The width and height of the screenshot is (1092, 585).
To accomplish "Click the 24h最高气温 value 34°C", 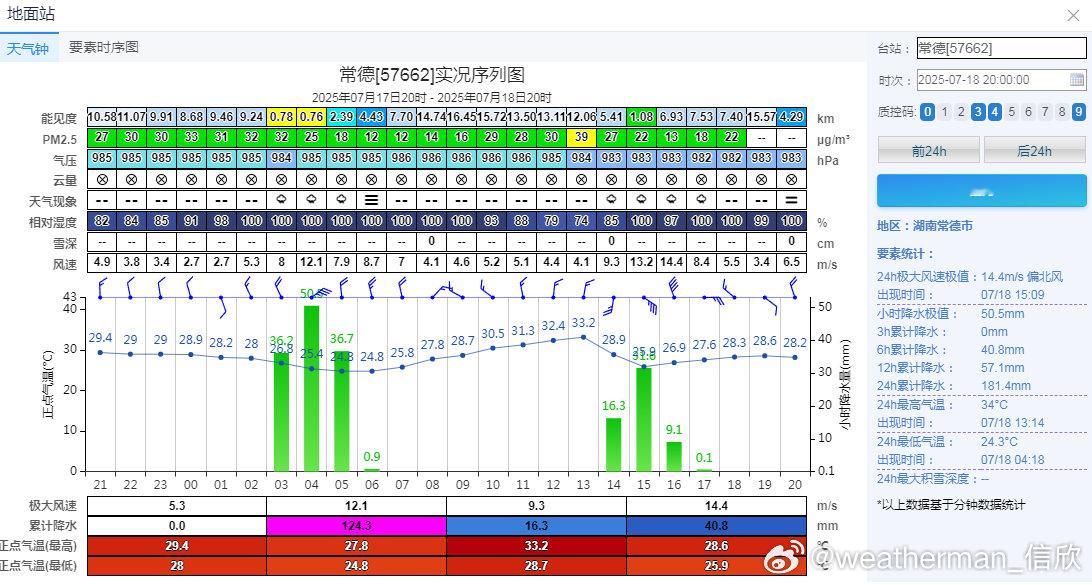I will tap(994, 405).
